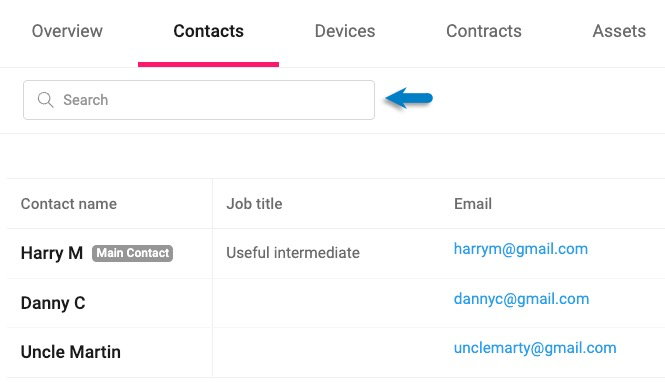Screen dimensions: 665x384
Task: Click the Useful intermediate job title cell
Action: 293,253
